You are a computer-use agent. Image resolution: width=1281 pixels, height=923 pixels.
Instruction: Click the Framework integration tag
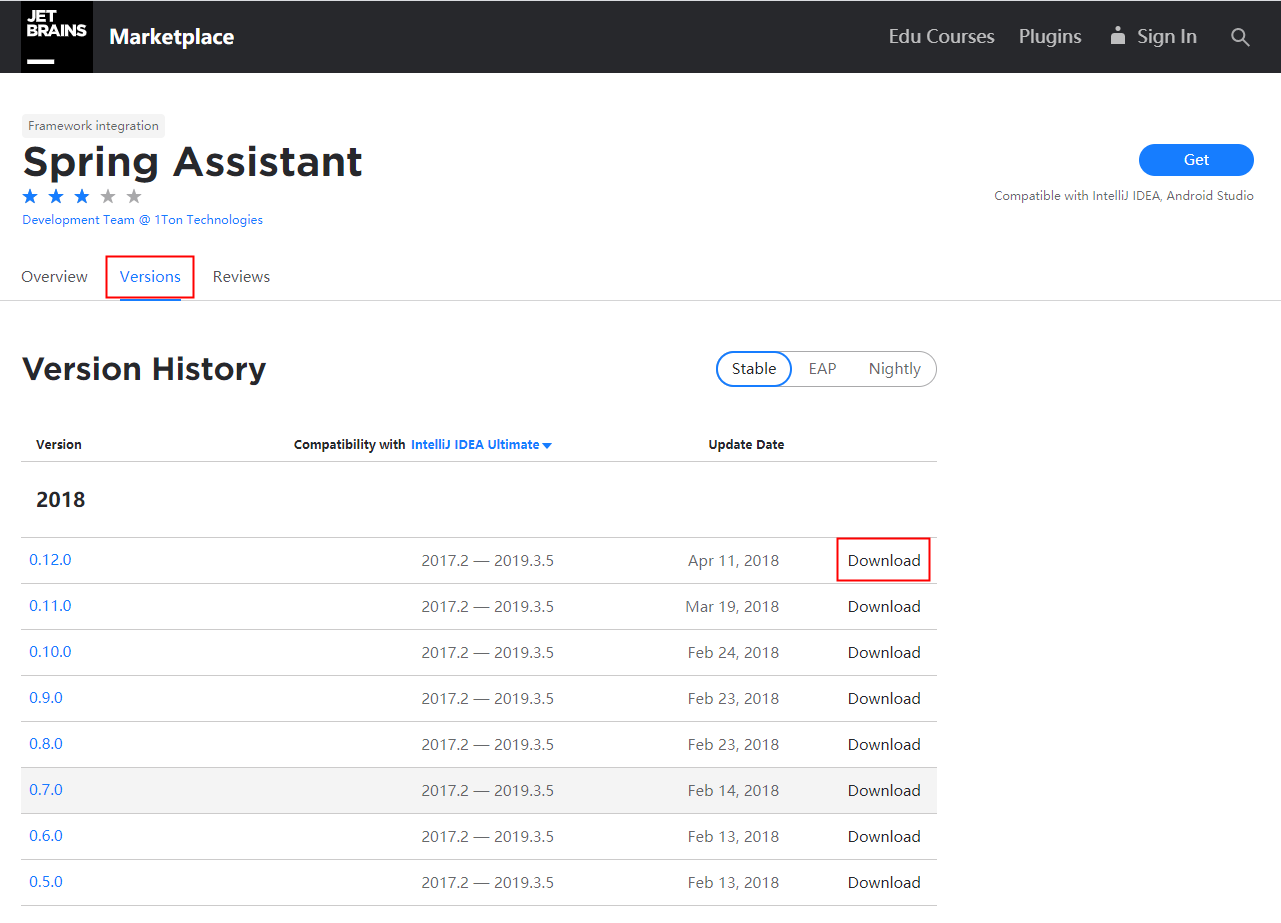[x=93, y=126]
